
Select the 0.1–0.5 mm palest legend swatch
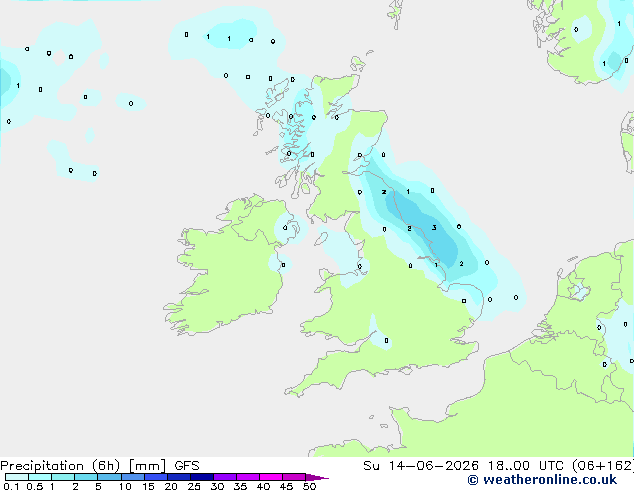(17, 477)
